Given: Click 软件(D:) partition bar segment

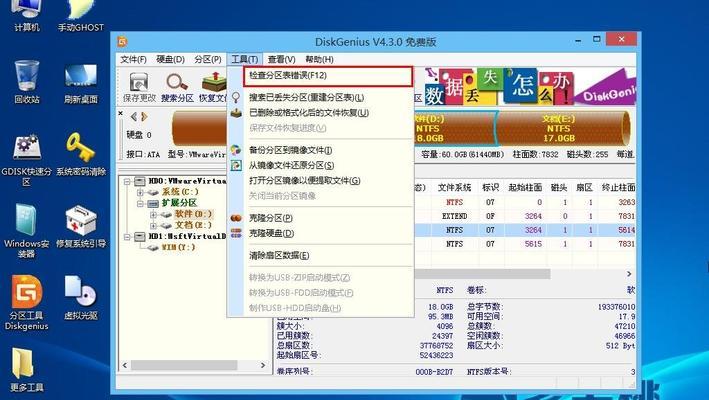Looking at the screenshot, I should tap(455, 128).
